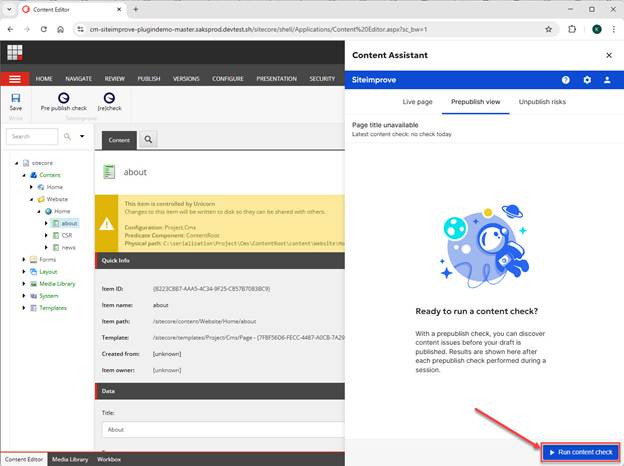Viewport: 624px width, 466px height.
Task: Expand the Forms tree node
Action: click(24, 260)
